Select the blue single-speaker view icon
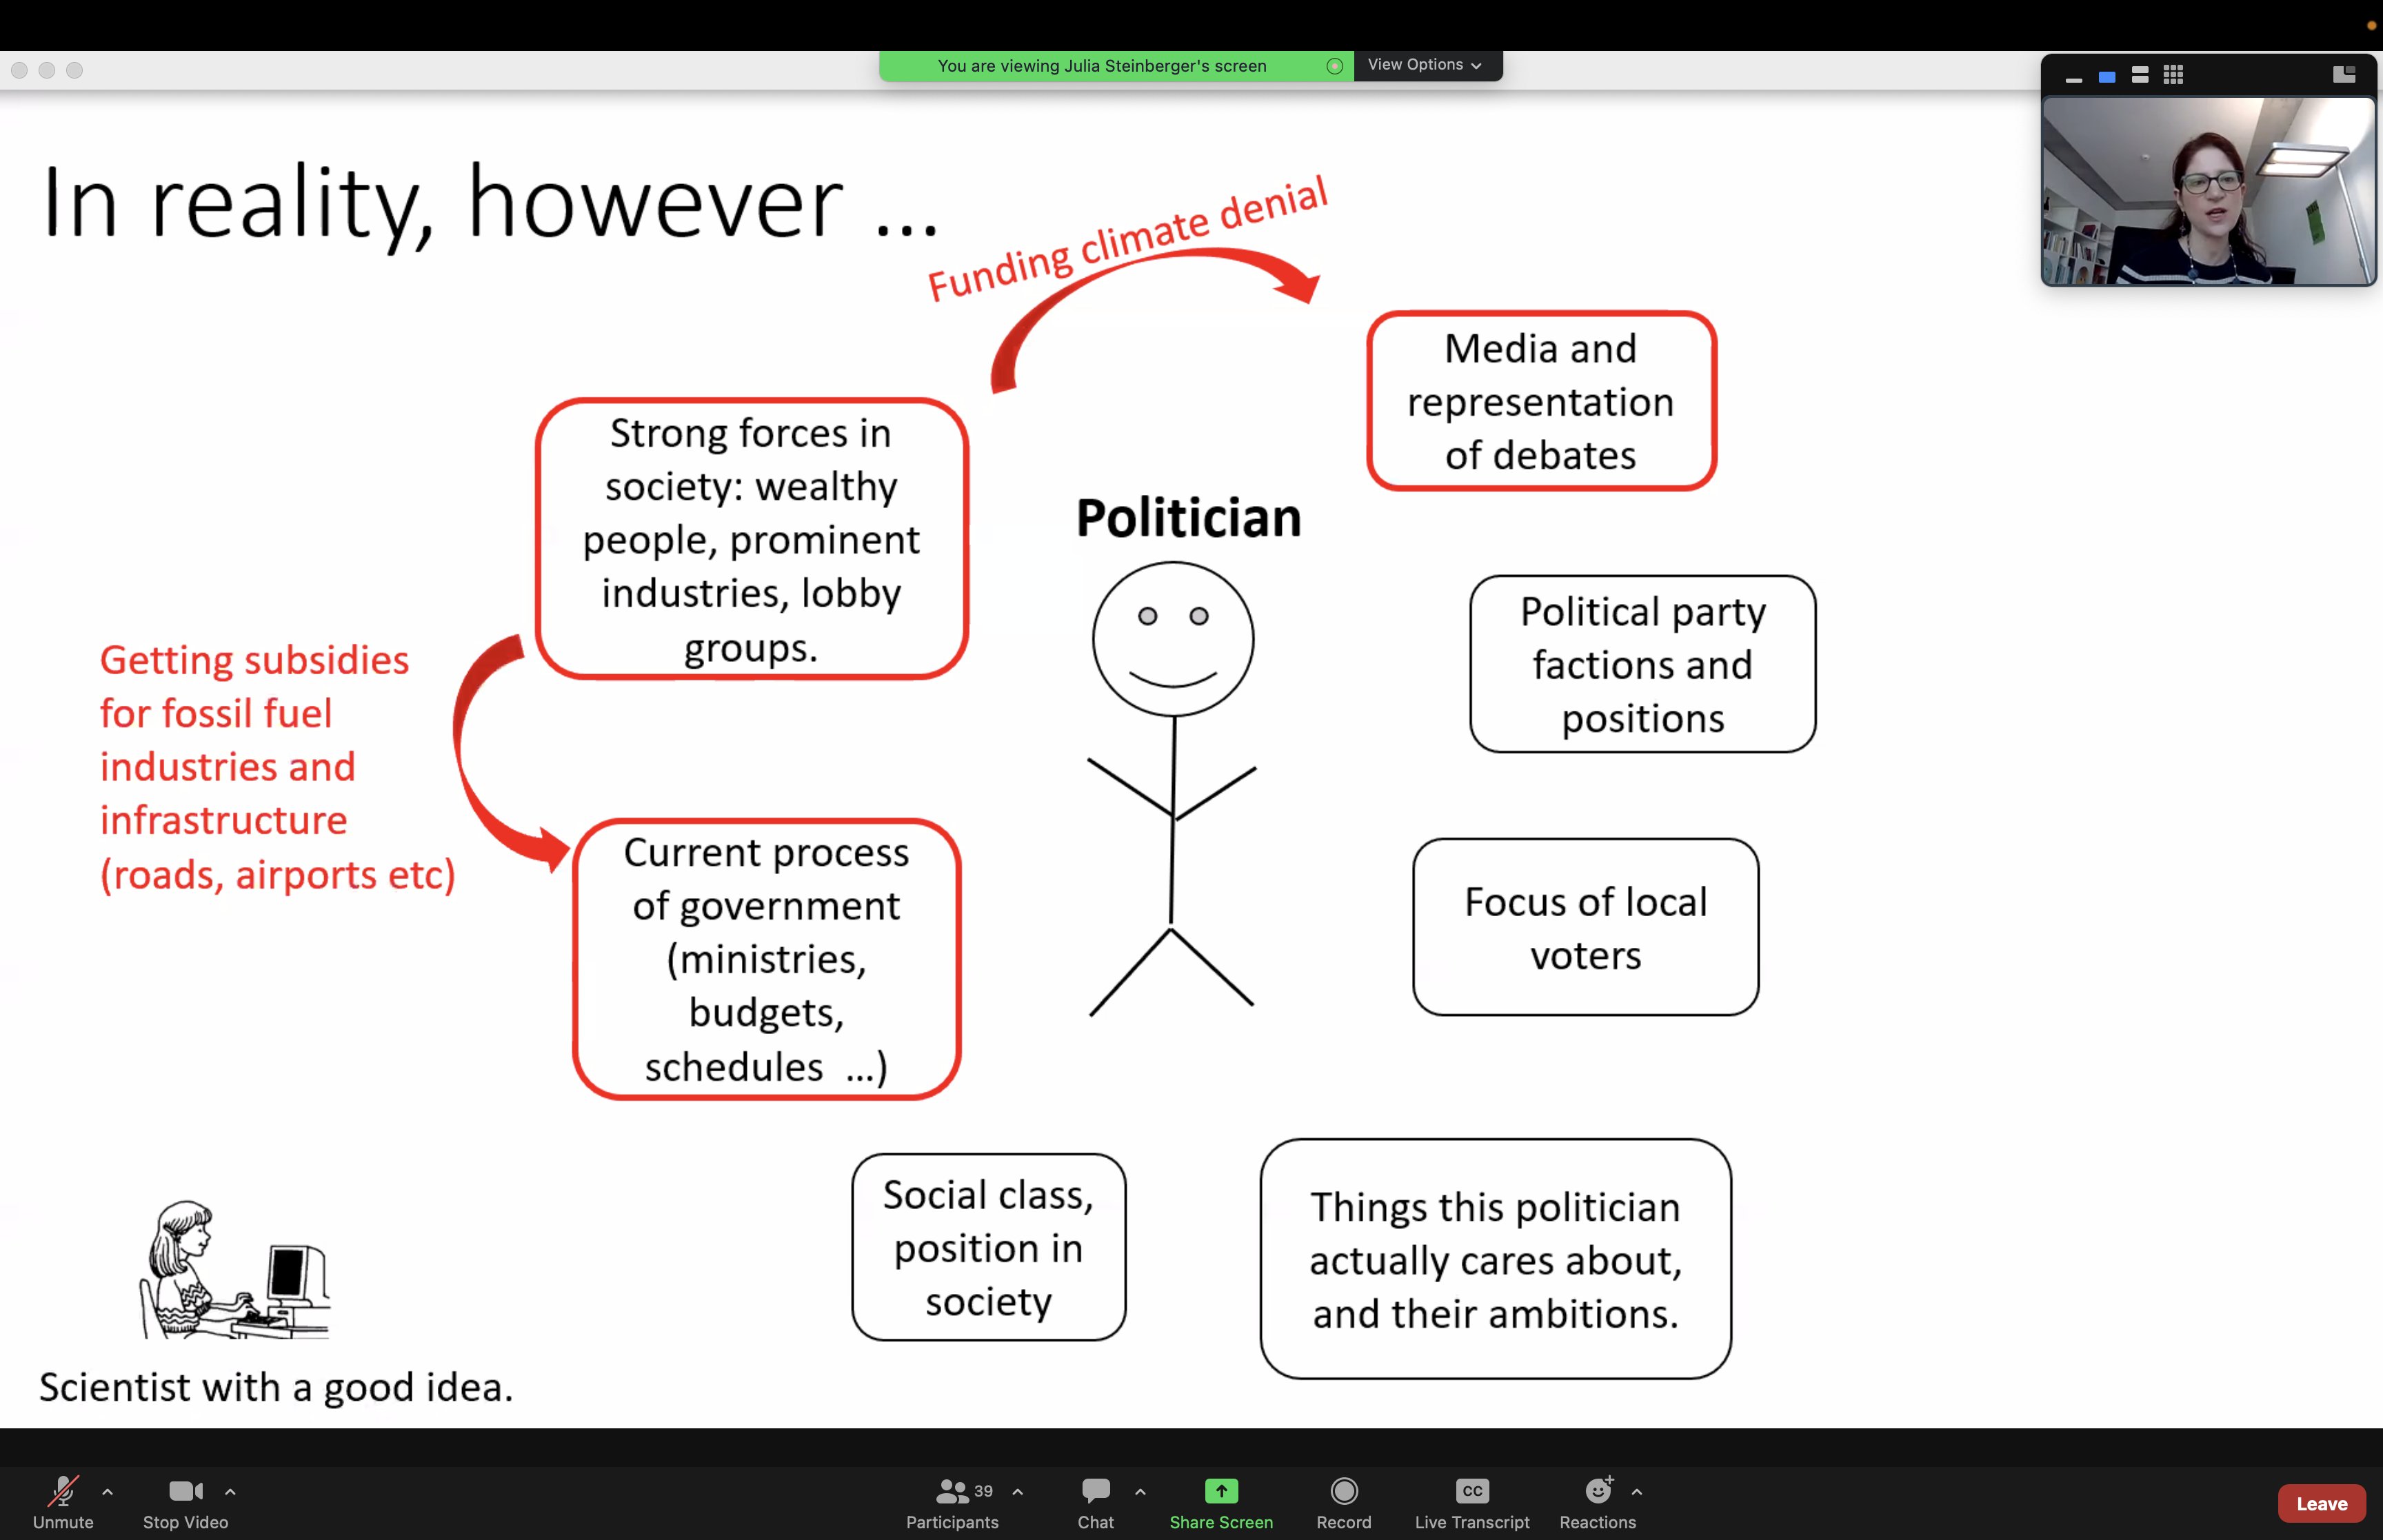Viewport: 2383px width, 1540px height. pos(2106,77)
